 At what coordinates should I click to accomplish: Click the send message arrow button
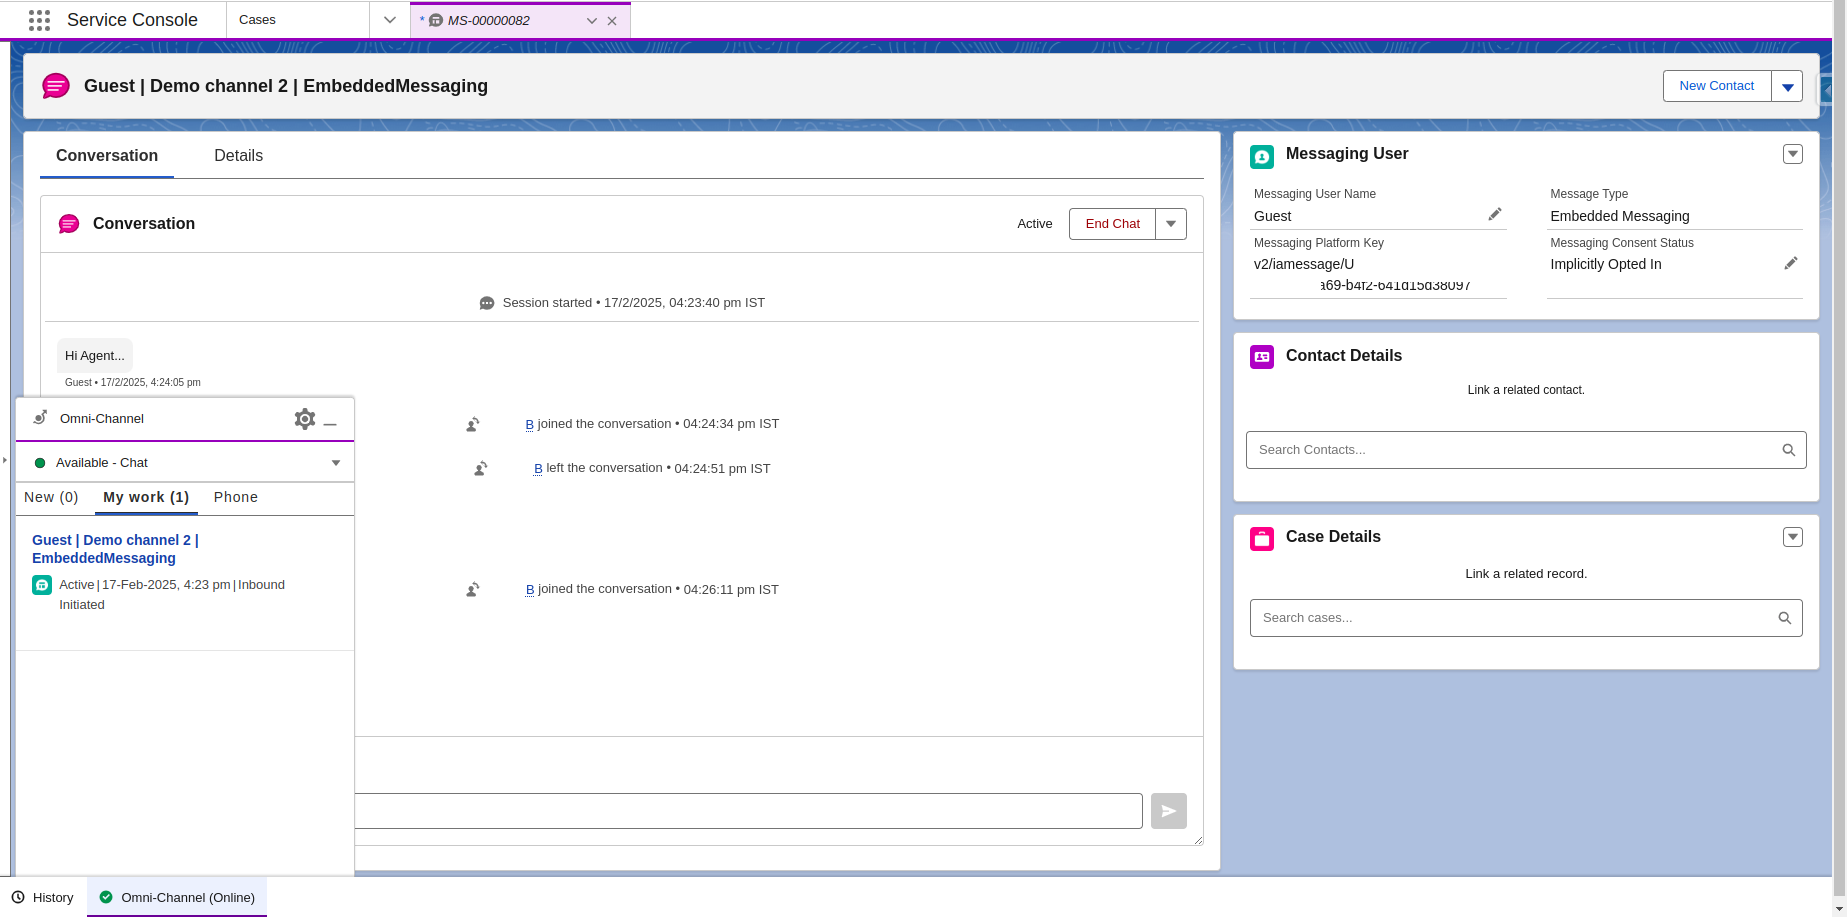(x=1168, y=811)
